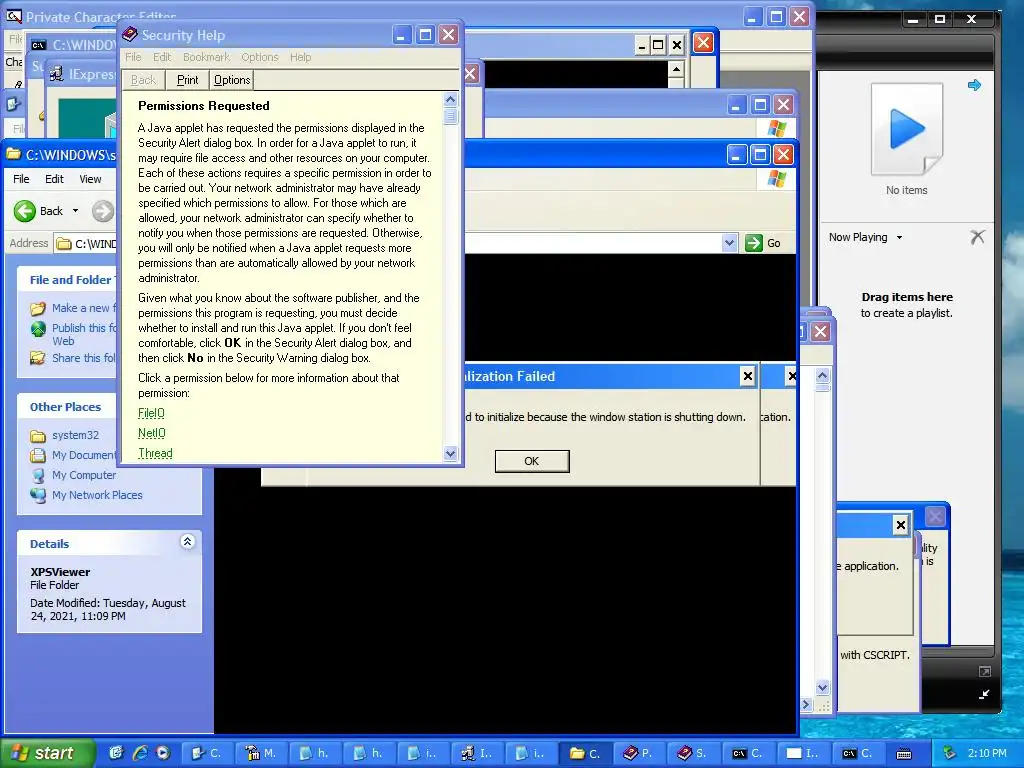Viewport: 1024px width, 768px height.
Task: Click the down arrow of Security Help scrollbar
Action: [x=450, y=453]
